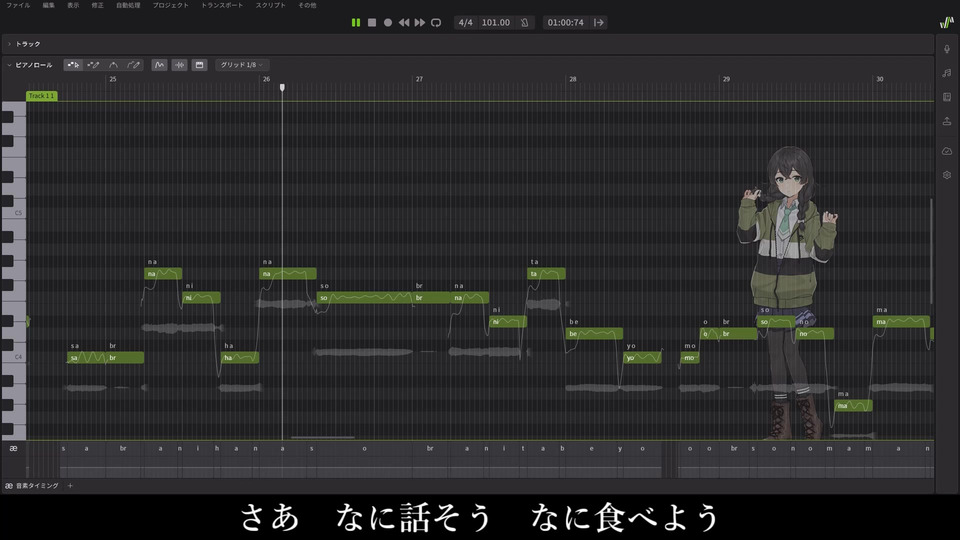The width and height of the screenshot is (960, 540).
Task: Collapse the ピアノロール panel
Action: point(9,65)
